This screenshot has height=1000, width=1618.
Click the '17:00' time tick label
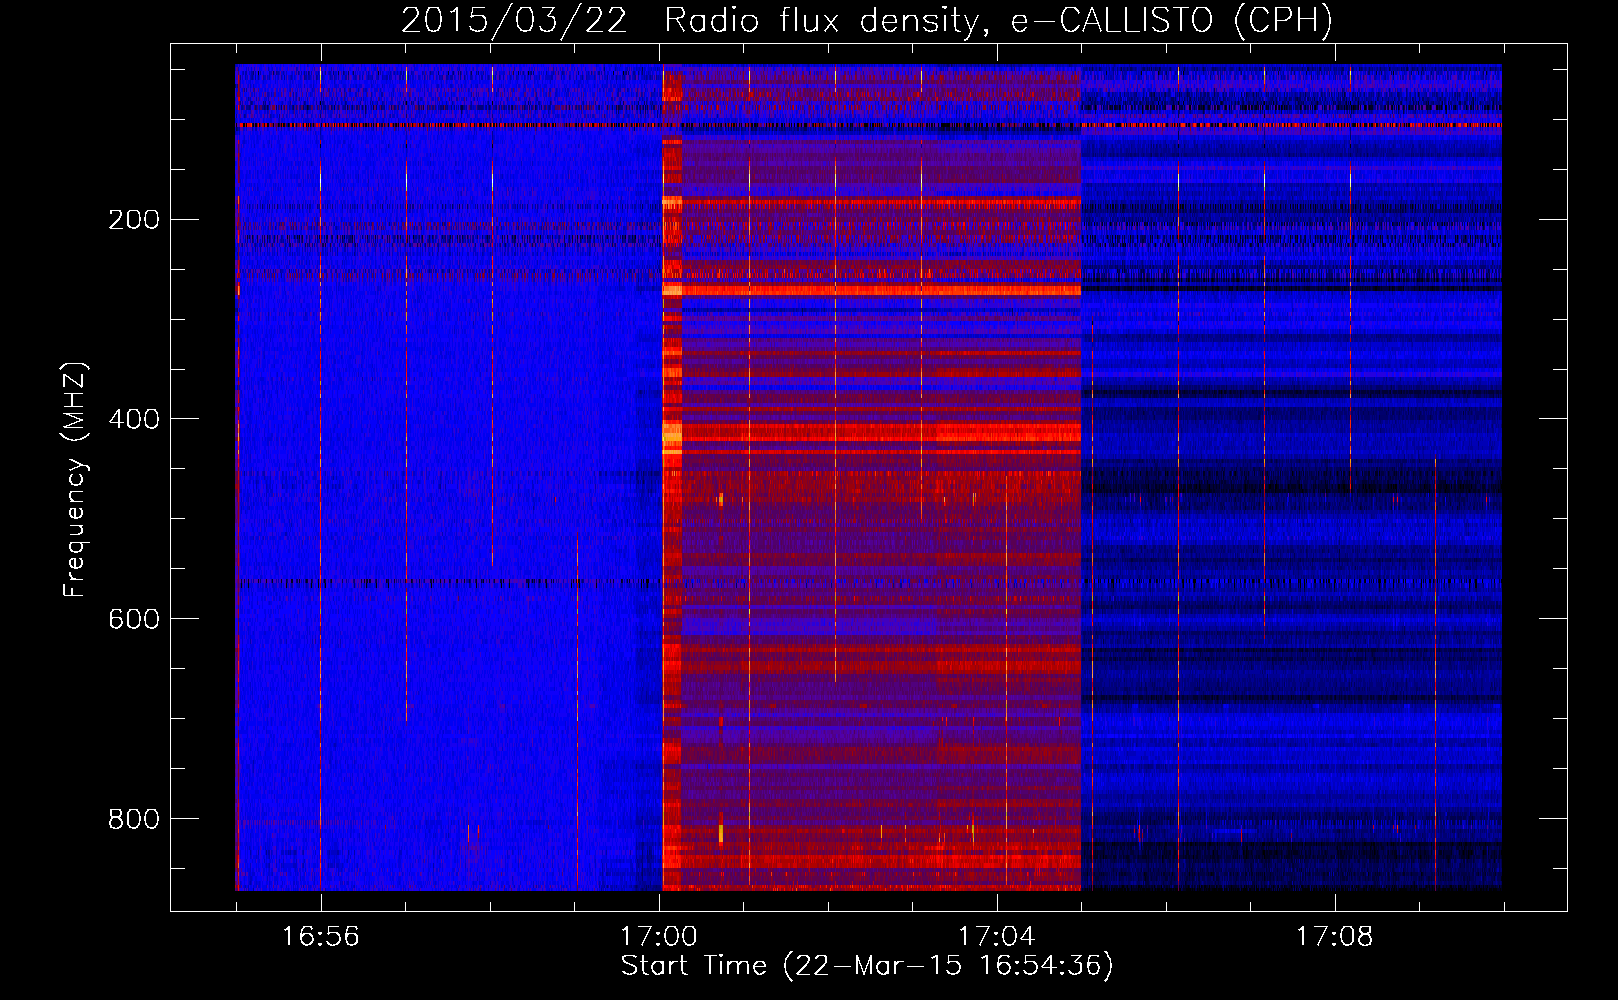[x=658, y=937]
